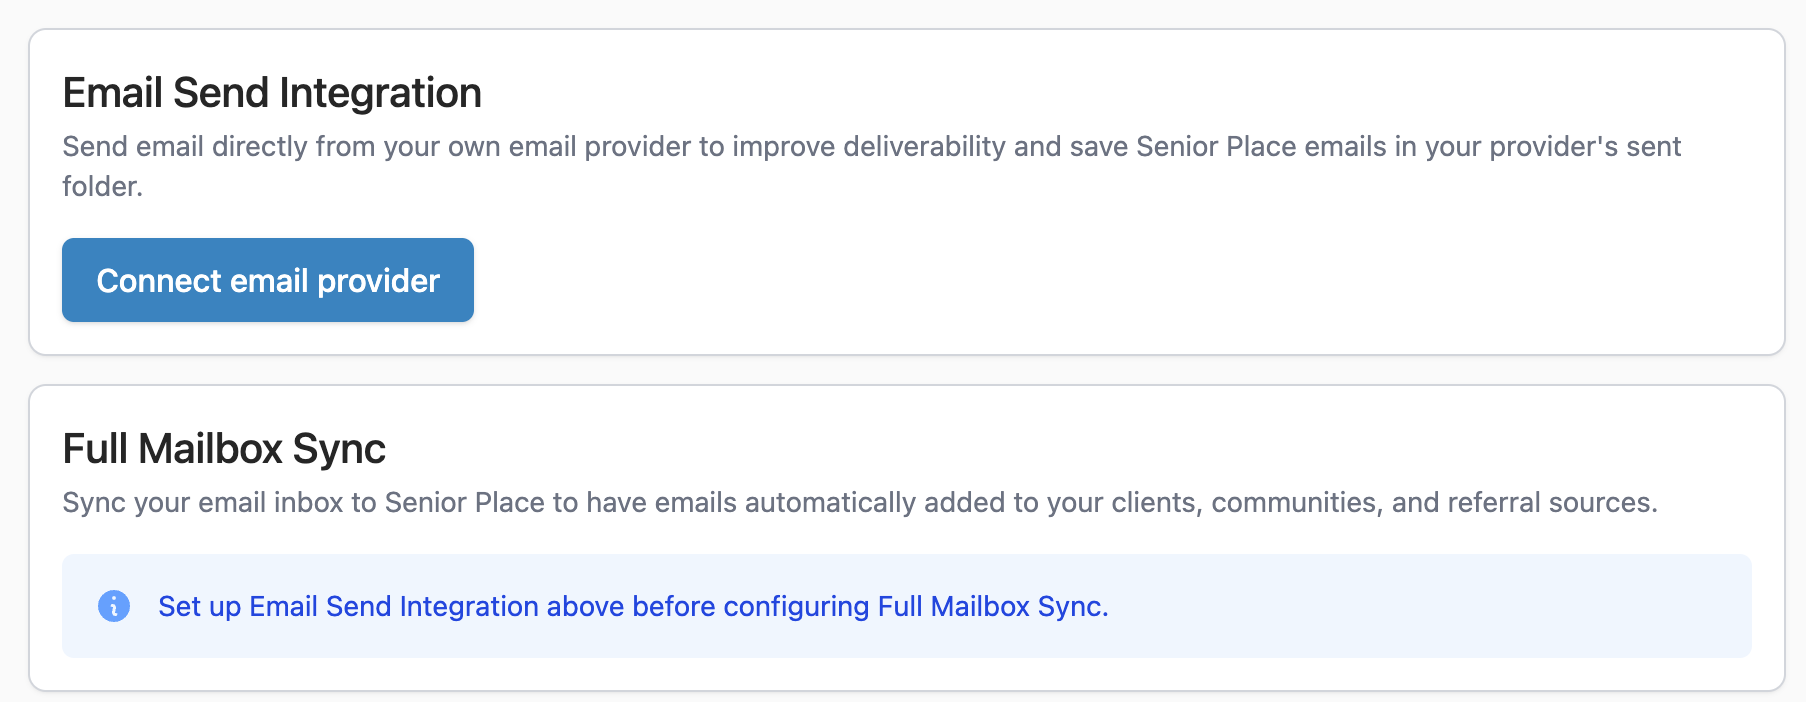
Task: Click the setup notice text in the blue banner
Action: tap(632, 606)
